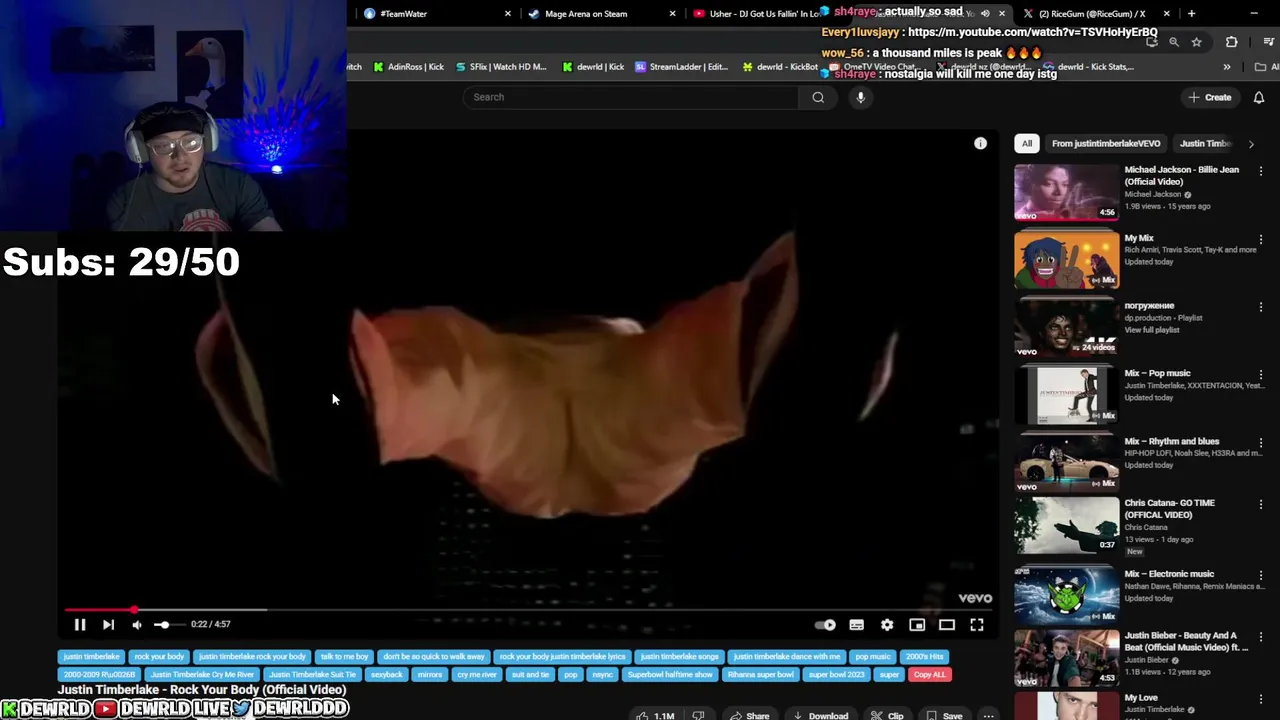
Task: Search with your voice microphone
Action: 860,97
